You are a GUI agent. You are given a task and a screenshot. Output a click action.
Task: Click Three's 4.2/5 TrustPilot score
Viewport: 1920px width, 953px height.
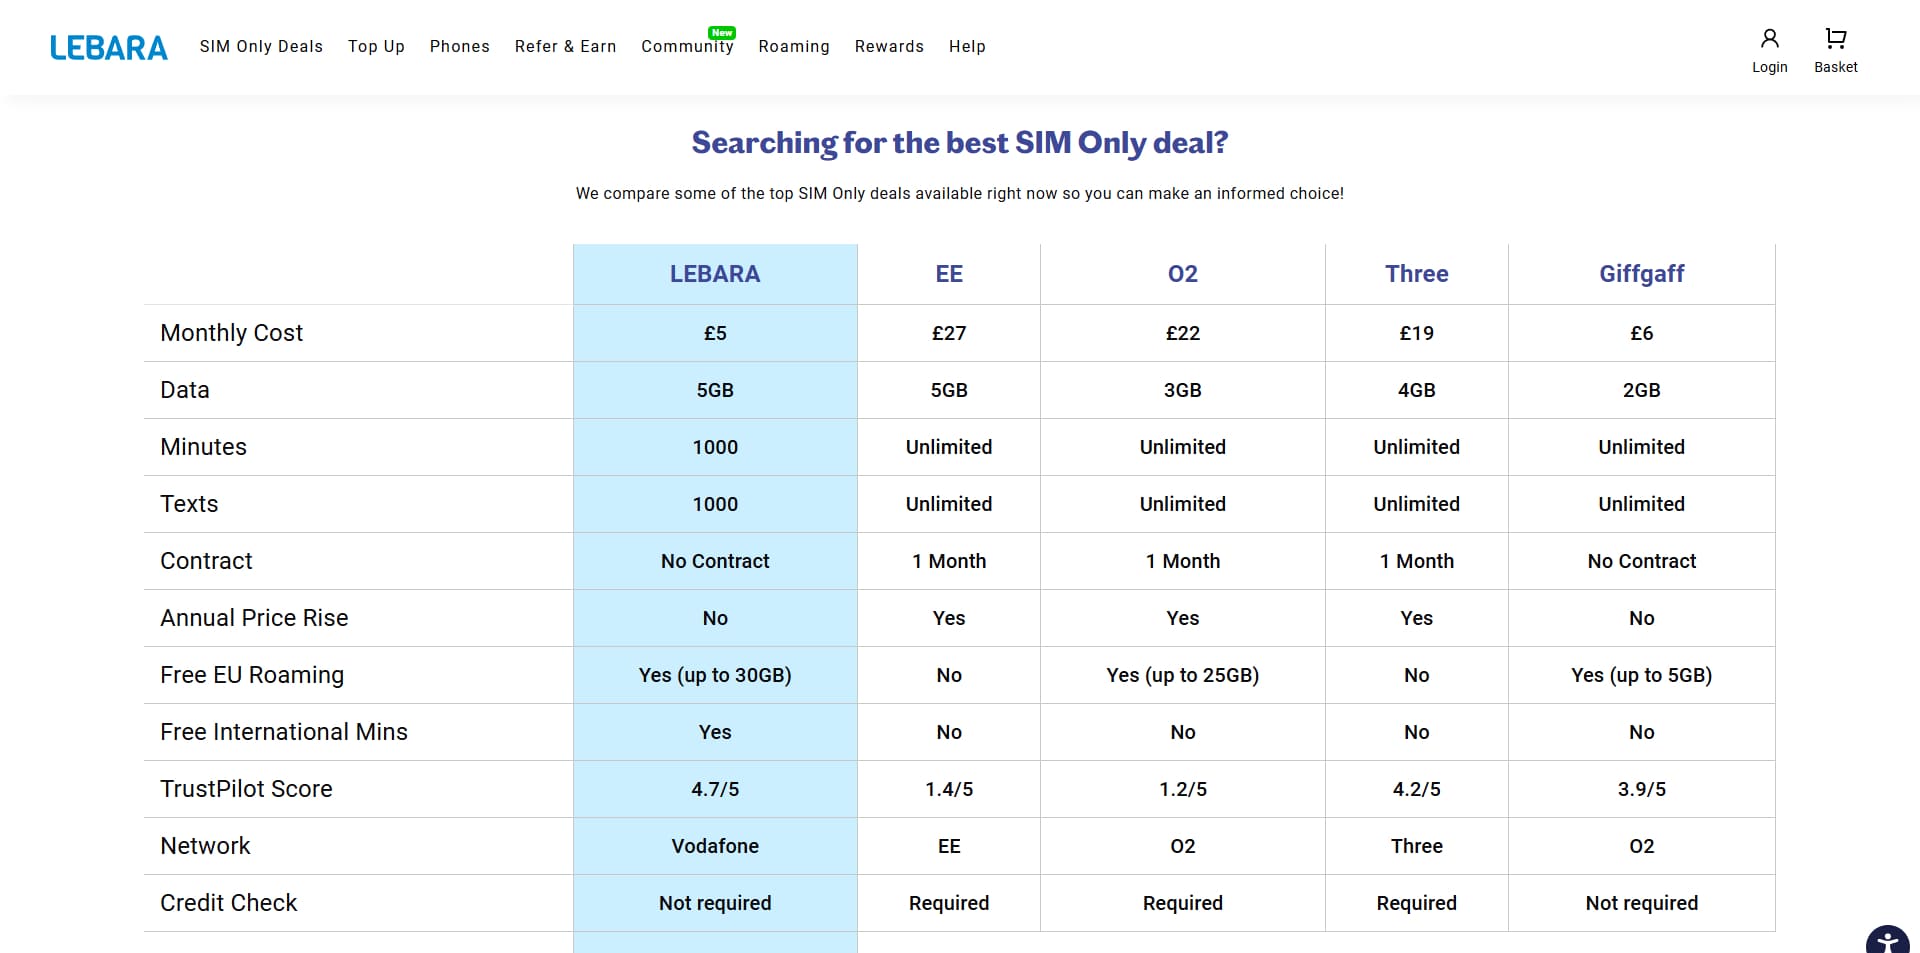point(1417,789)
